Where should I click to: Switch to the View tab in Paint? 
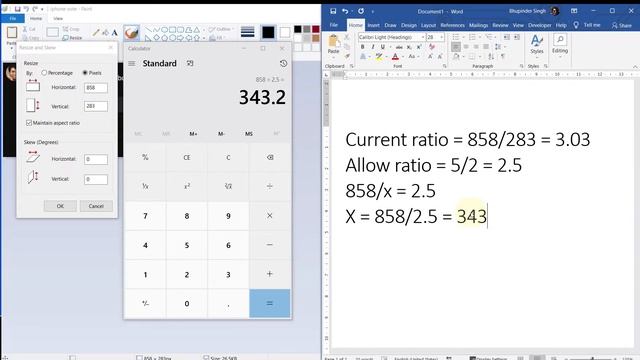(x=58, y=18)
